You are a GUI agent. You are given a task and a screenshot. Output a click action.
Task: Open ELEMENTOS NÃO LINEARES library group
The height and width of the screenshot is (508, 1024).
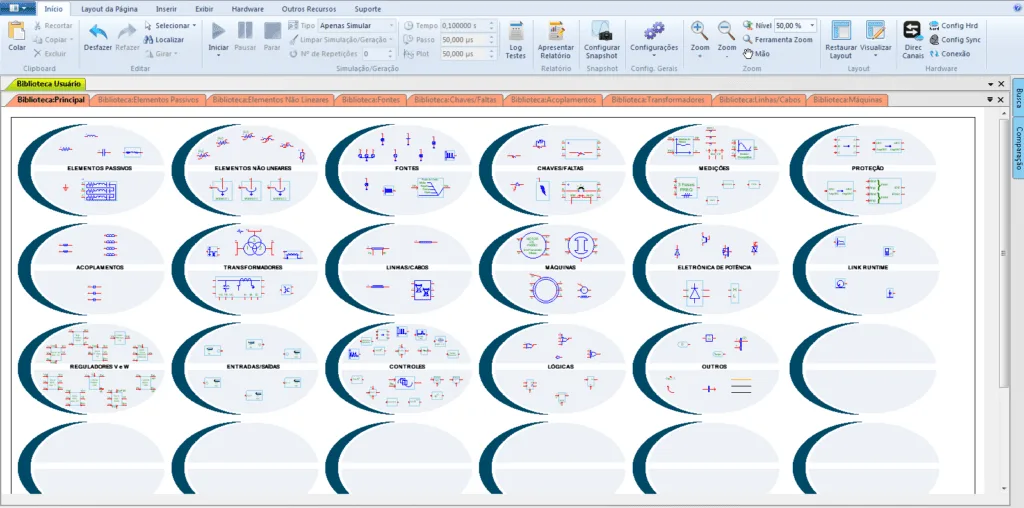(x=243, y=169)
